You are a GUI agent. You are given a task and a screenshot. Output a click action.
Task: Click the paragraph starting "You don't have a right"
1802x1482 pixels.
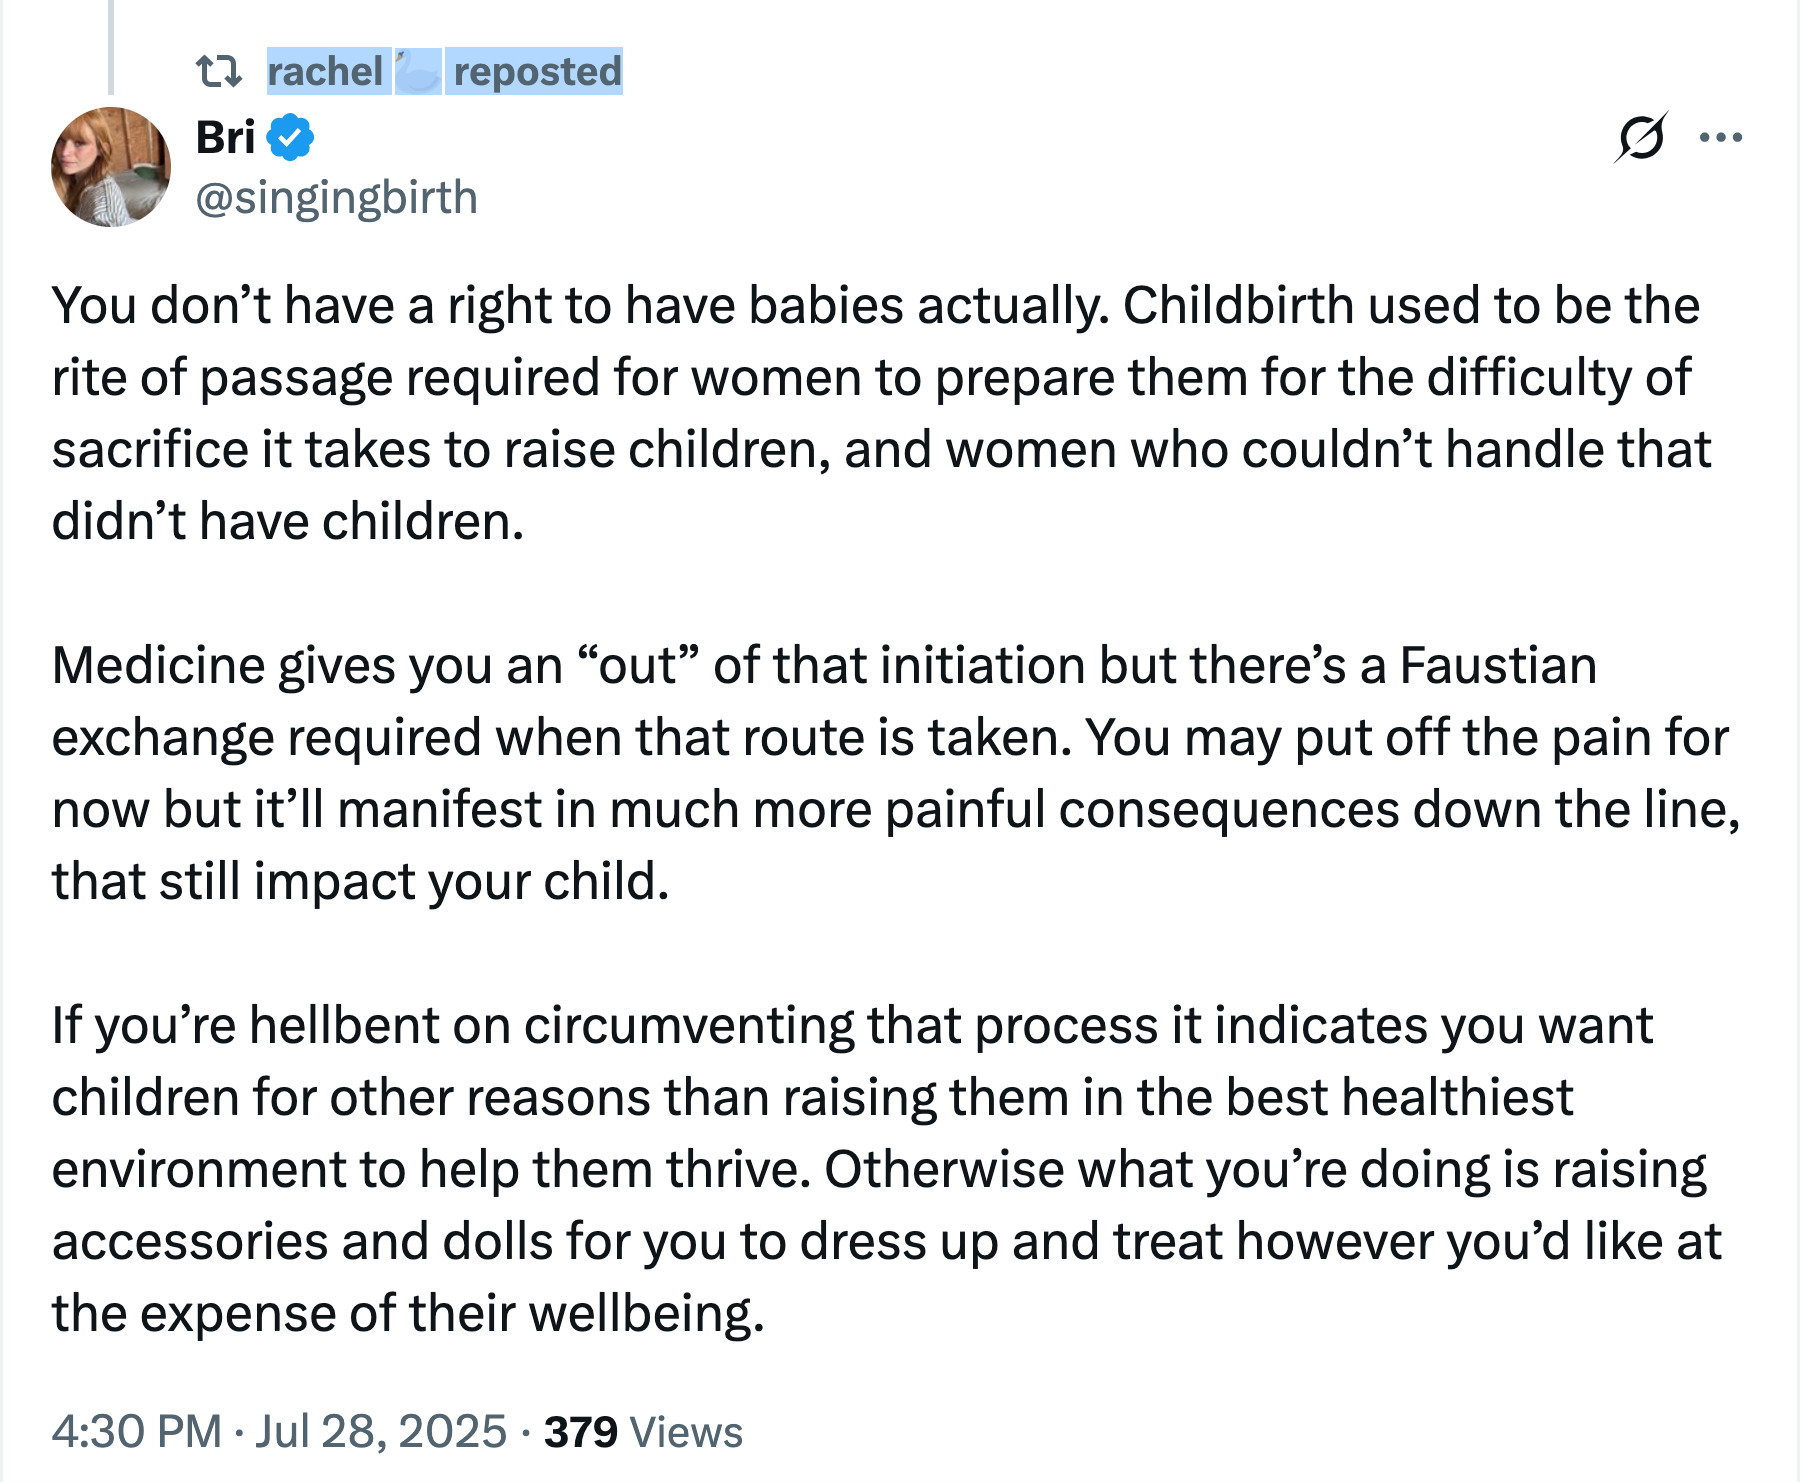click(881, 413)
